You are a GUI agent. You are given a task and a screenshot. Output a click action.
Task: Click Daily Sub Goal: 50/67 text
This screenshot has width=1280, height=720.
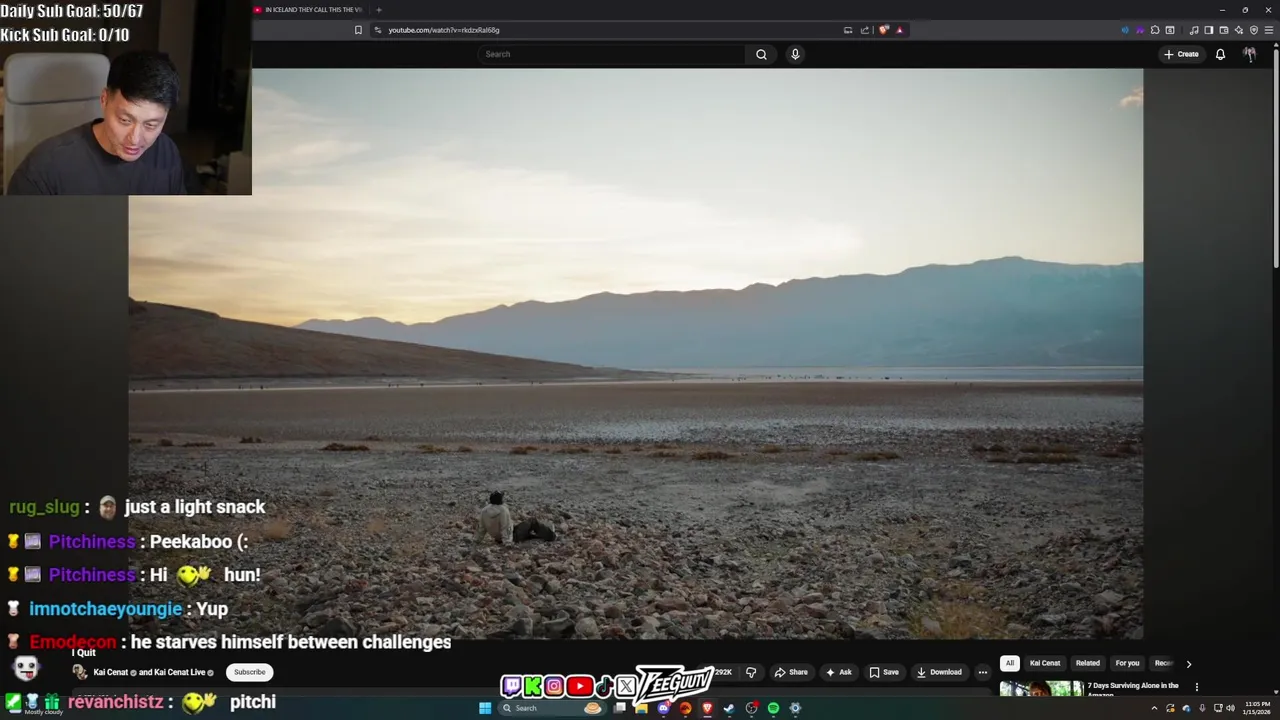tap(72, 11)
